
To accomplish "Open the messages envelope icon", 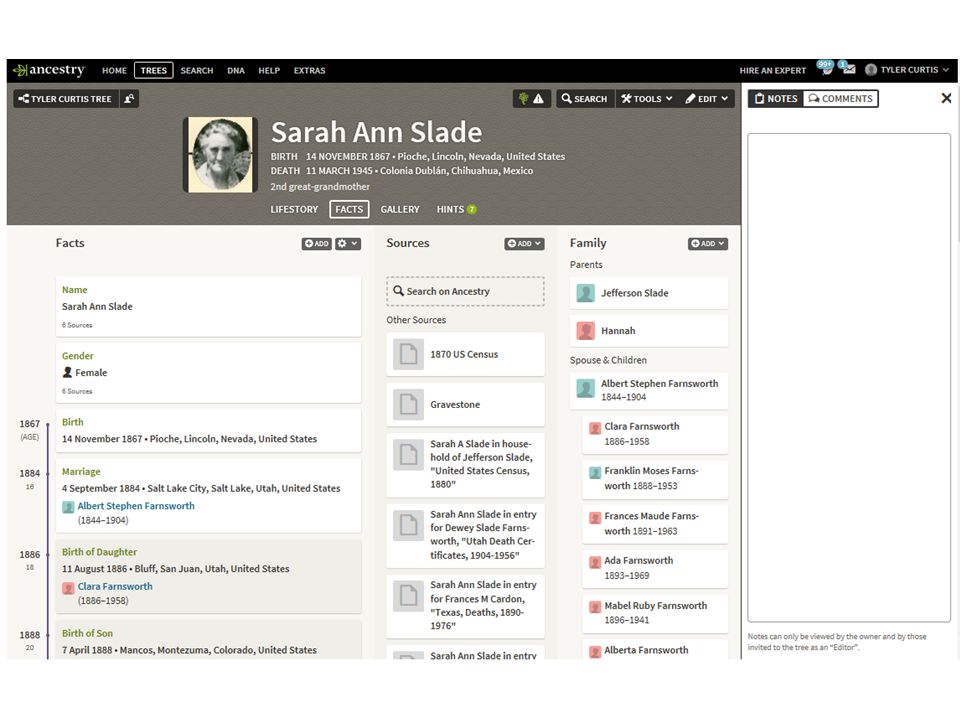I will click(x=847, y=68).
